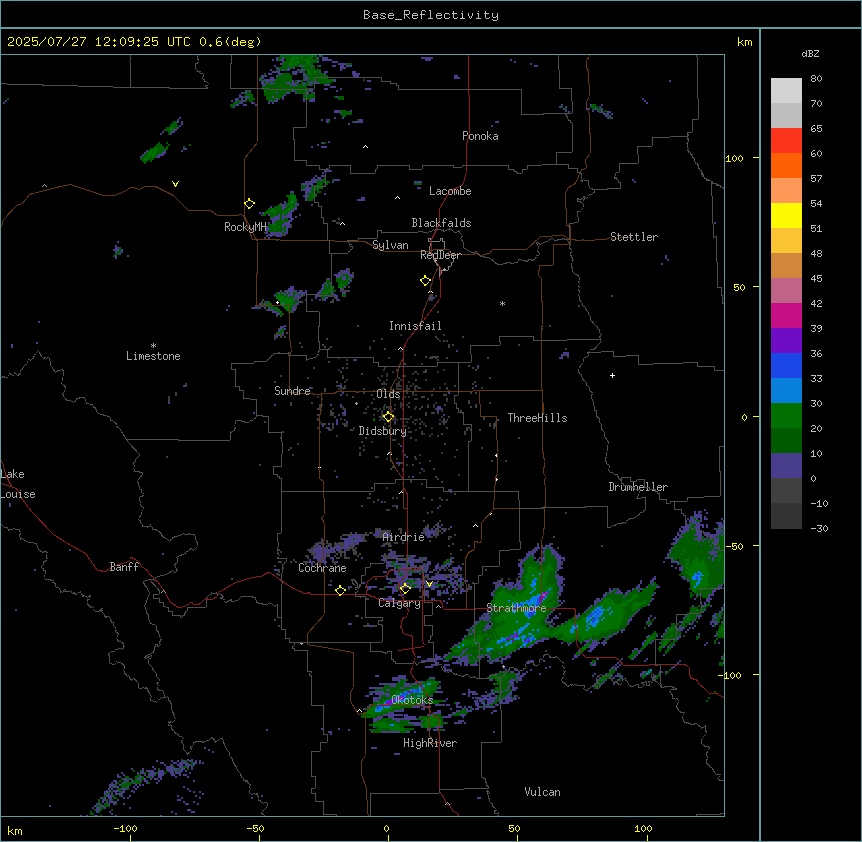The height and width of the screenshot is (842, 862).
Task: Select the lightest grey 80 dBZ legend swatch
Action: [x=786, y=90]
